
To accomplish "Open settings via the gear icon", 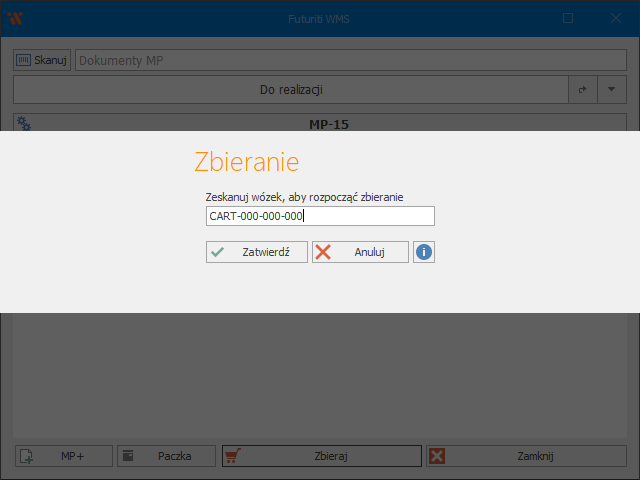I will click(24, 124).
